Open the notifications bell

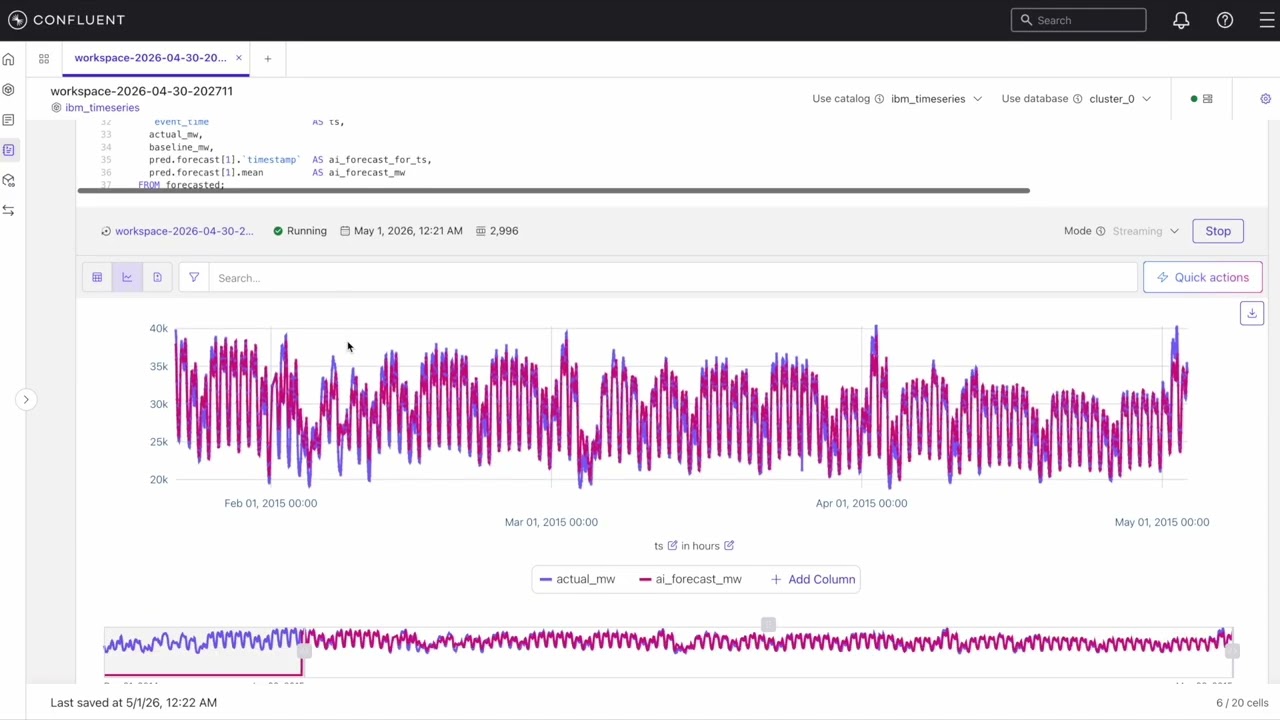(1181, 20)
